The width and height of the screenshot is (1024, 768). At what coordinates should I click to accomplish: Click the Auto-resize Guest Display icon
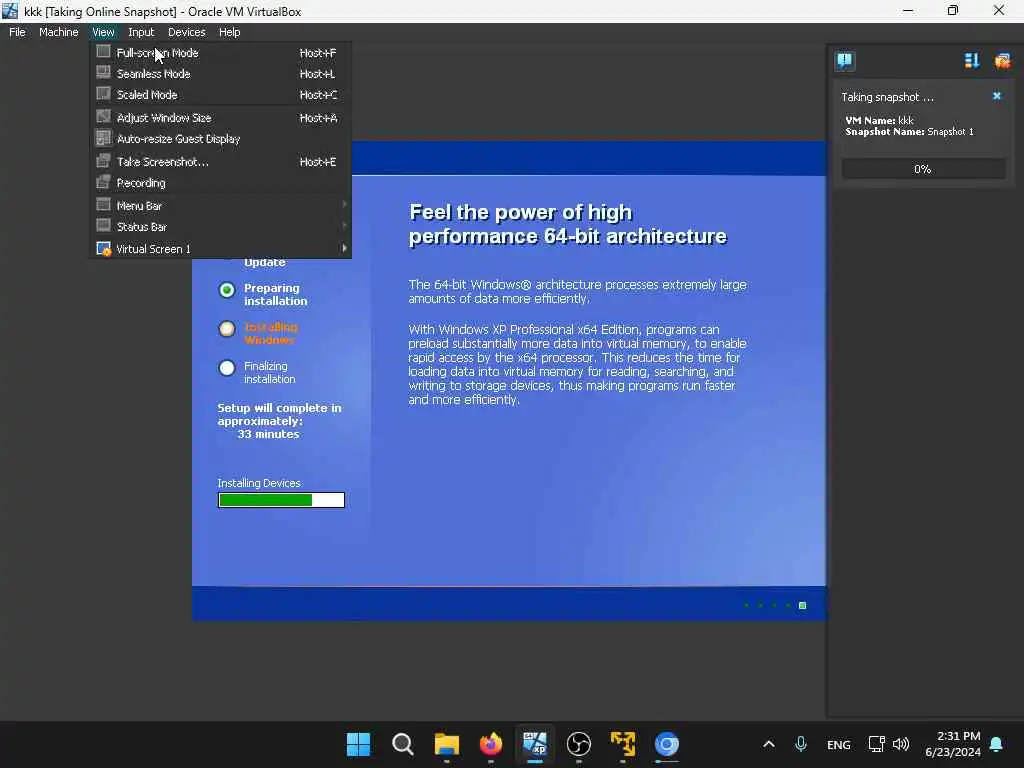click(103, 138)
